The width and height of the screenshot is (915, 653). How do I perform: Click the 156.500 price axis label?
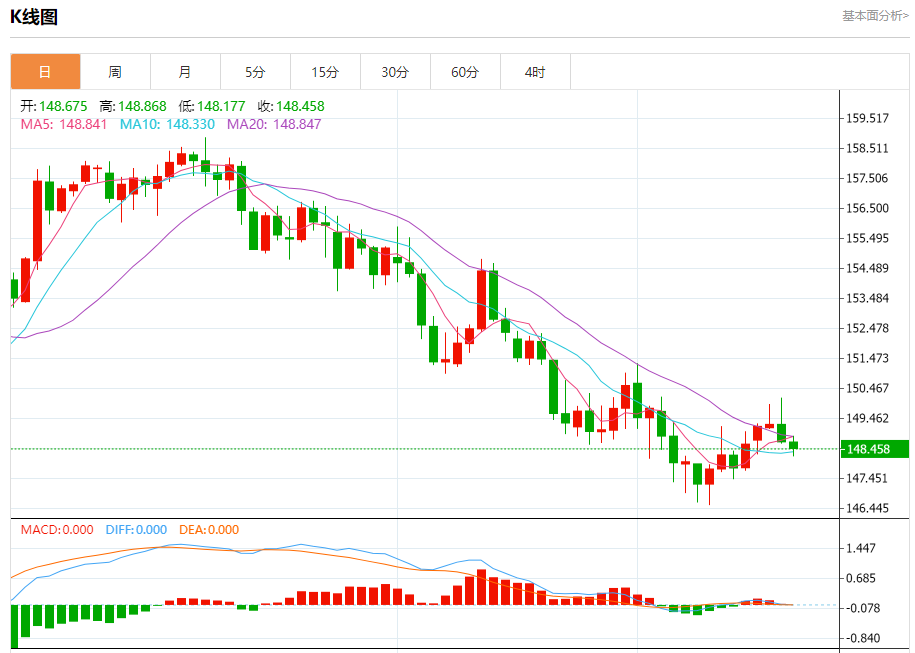click(x=867, y=208)
